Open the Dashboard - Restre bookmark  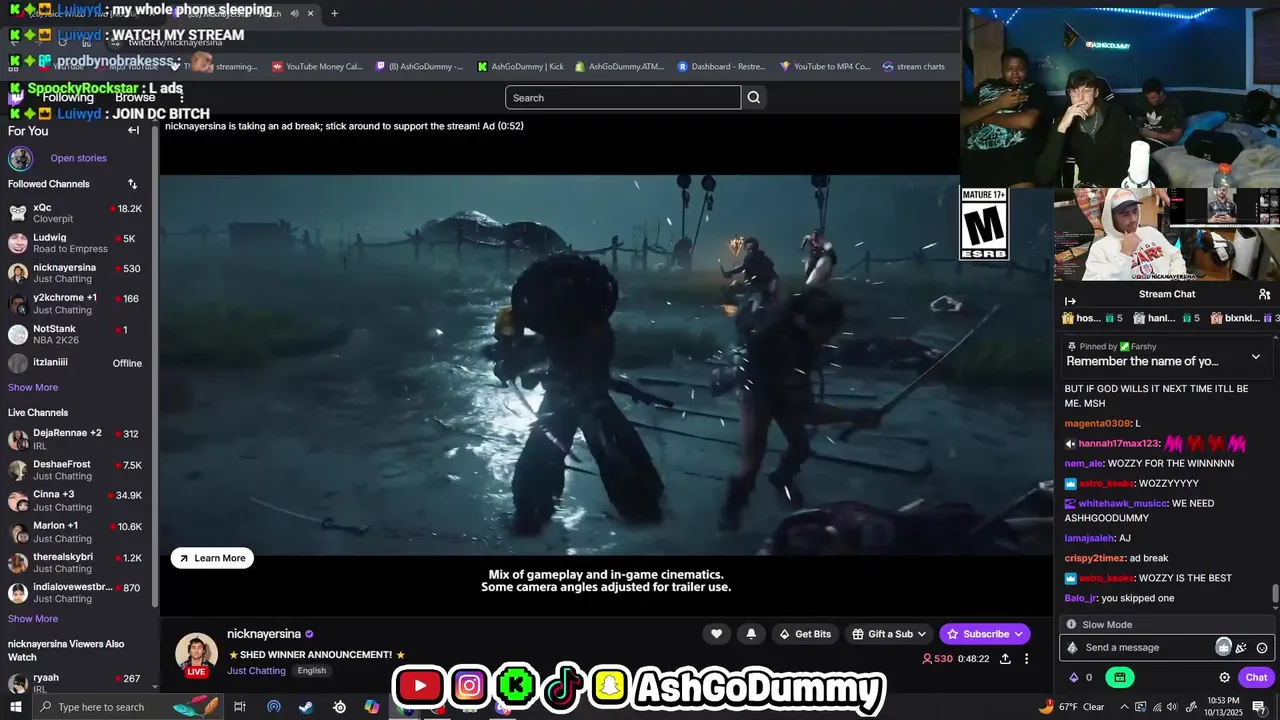(x=721, y=67)
